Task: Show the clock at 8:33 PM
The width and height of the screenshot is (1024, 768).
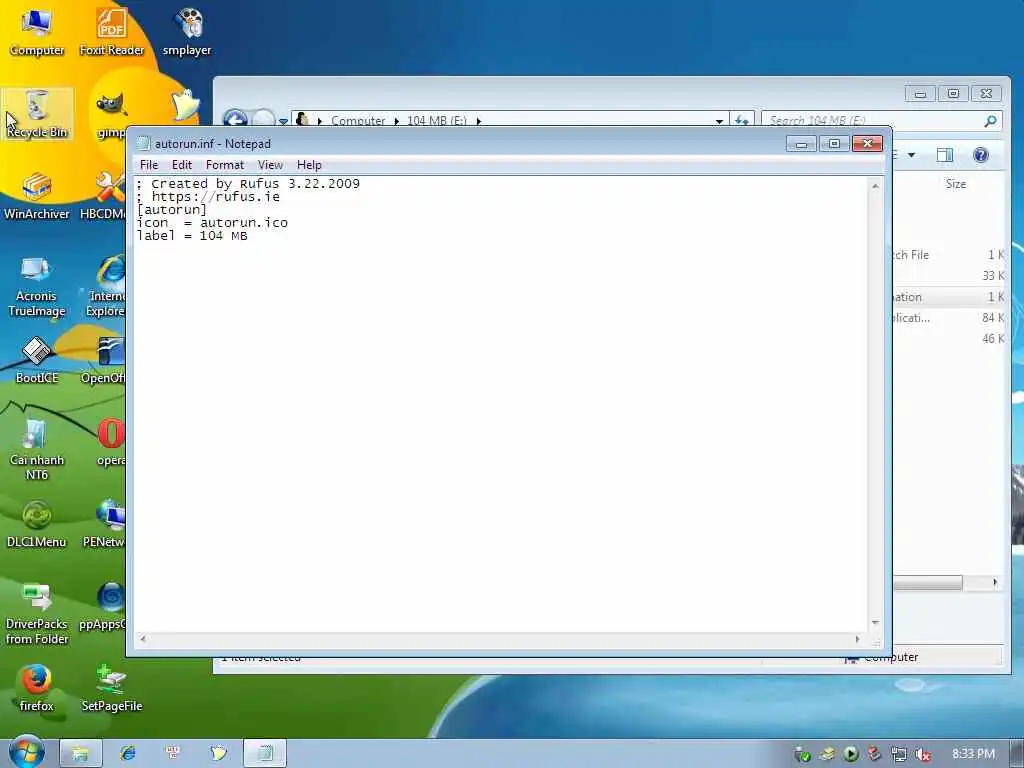Action: [x=973, y=754]
